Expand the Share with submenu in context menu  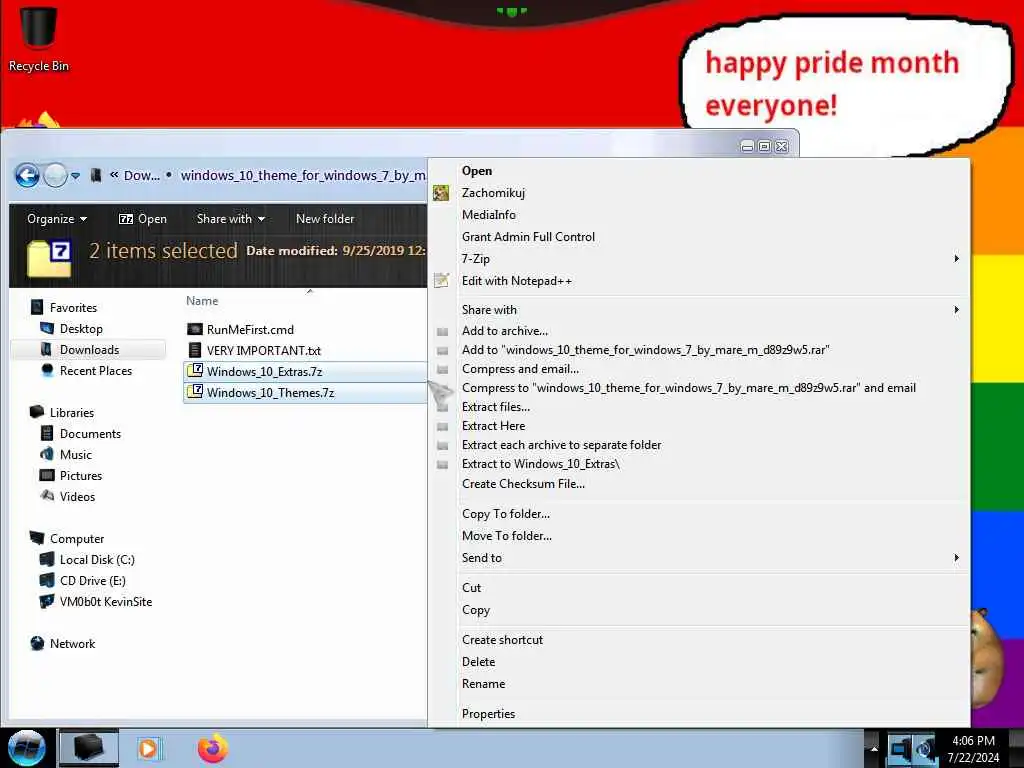[x=699, y=310]
